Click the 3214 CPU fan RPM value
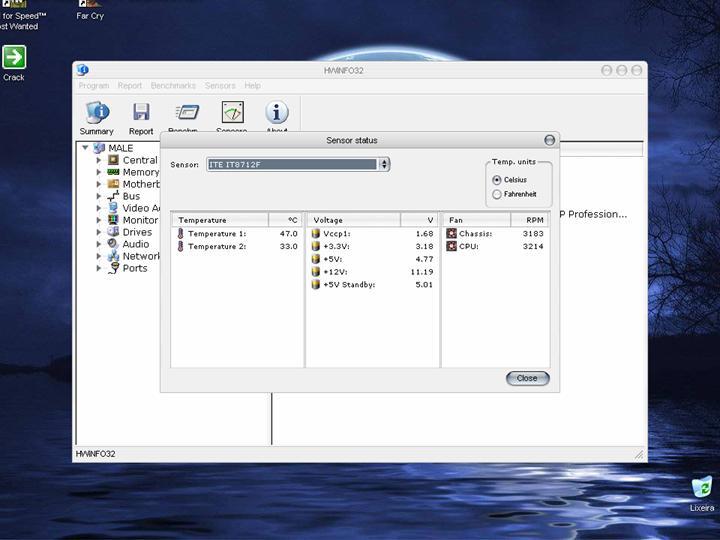Viewport: 720px width, 540px height. 533,247
